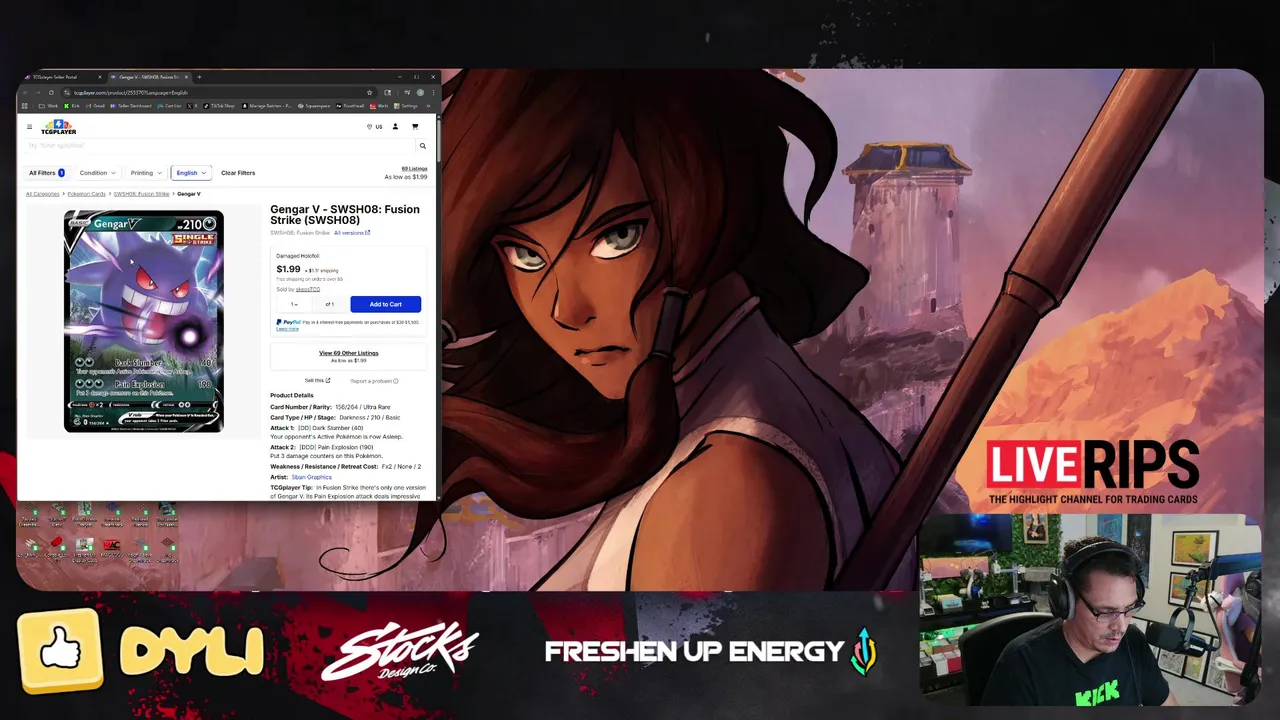Click the Damaged Holofoil condition text
1280x720 pixels.
pyautogui.click(x=297, y=256)
